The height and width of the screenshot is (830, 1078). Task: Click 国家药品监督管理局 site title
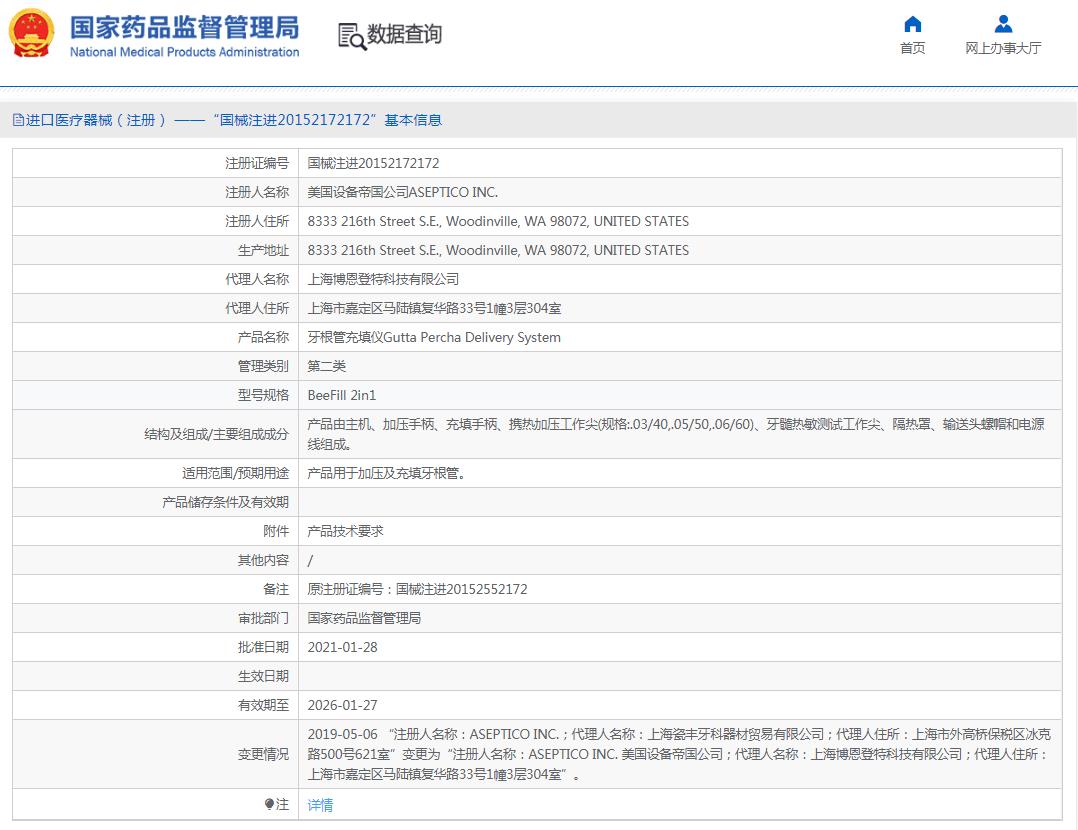tap(184, 28)
